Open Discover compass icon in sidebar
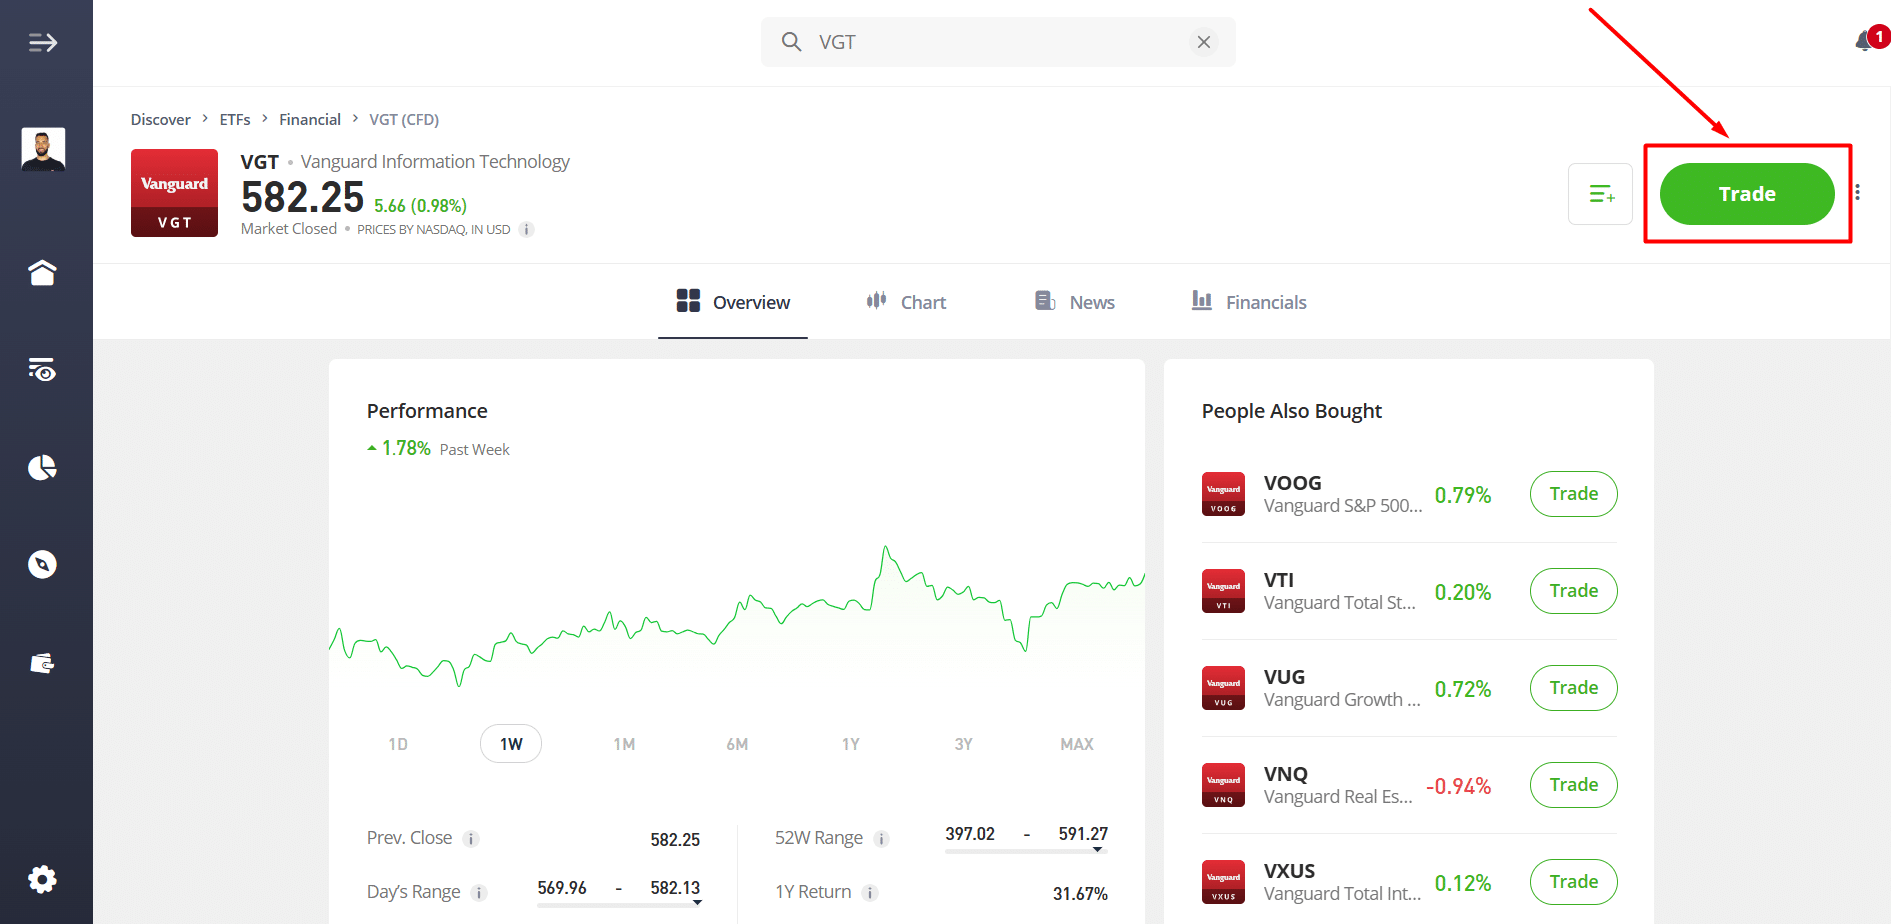 pyautogui.click(x=42, y=564)
